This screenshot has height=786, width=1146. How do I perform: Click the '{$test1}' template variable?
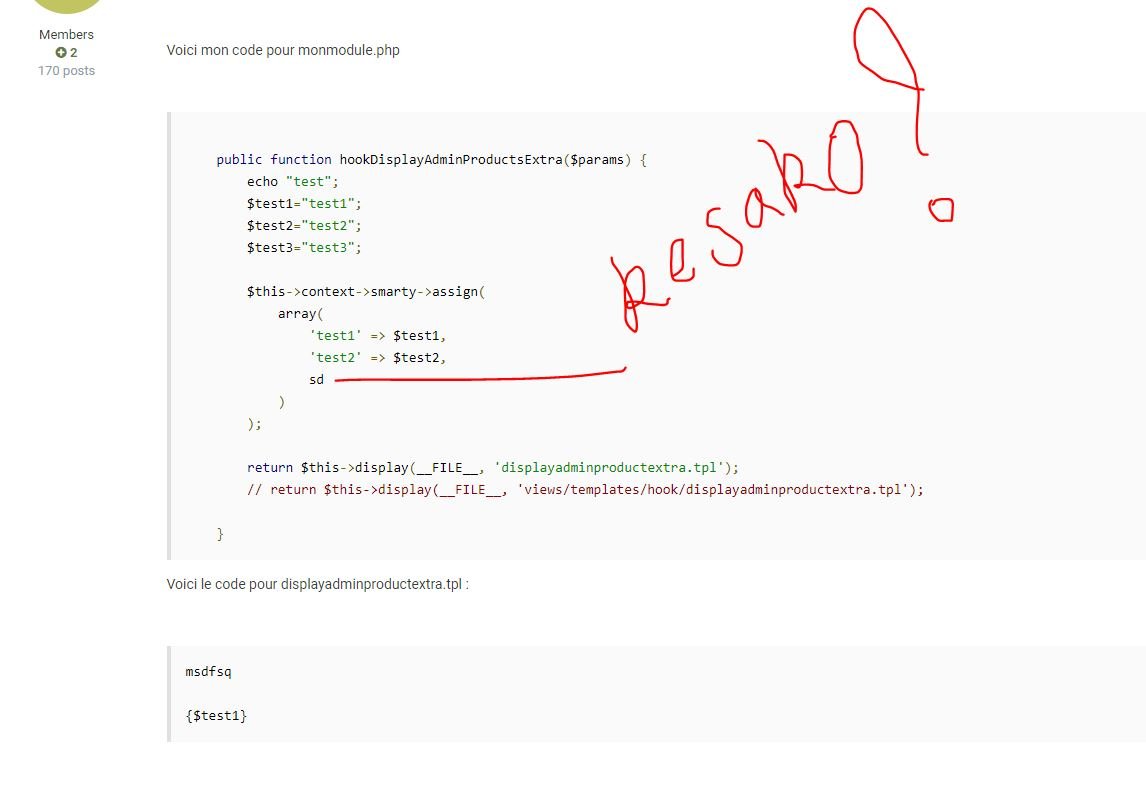[x=216, y=715]
